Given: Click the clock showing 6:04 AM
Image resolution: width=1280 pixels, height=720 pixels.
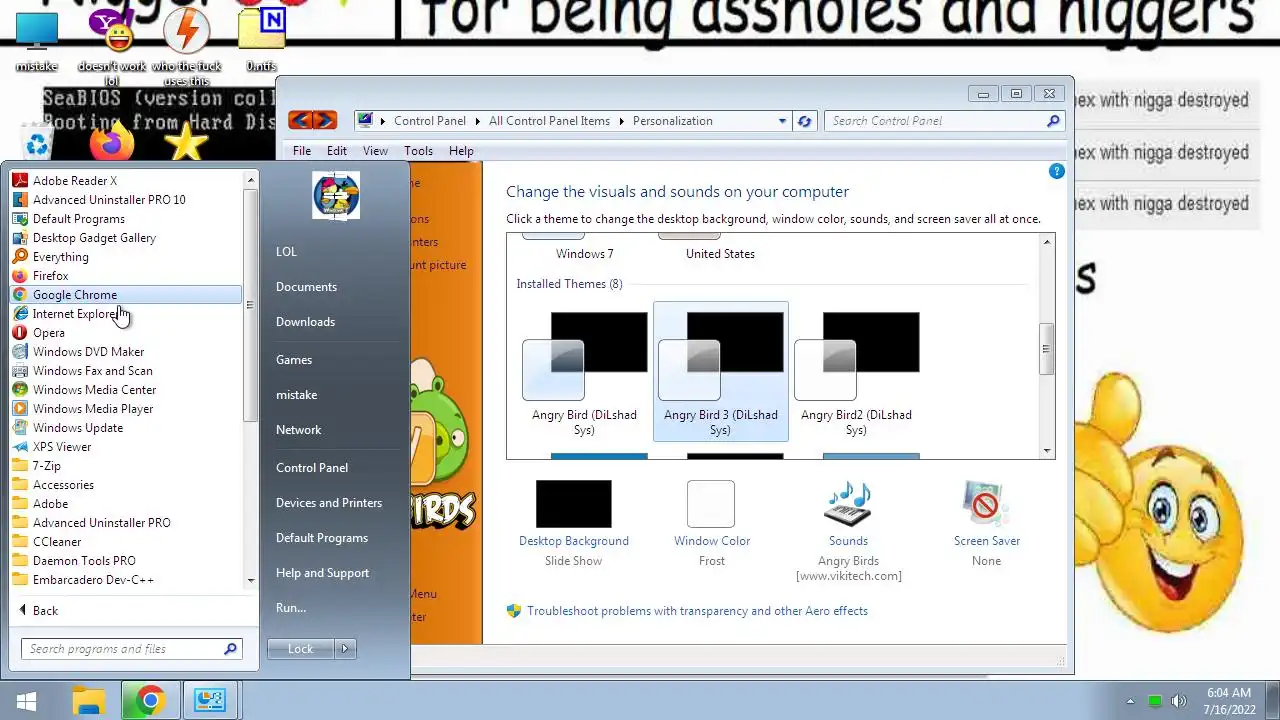Looking at the screenshot, I should (1229, 693).
